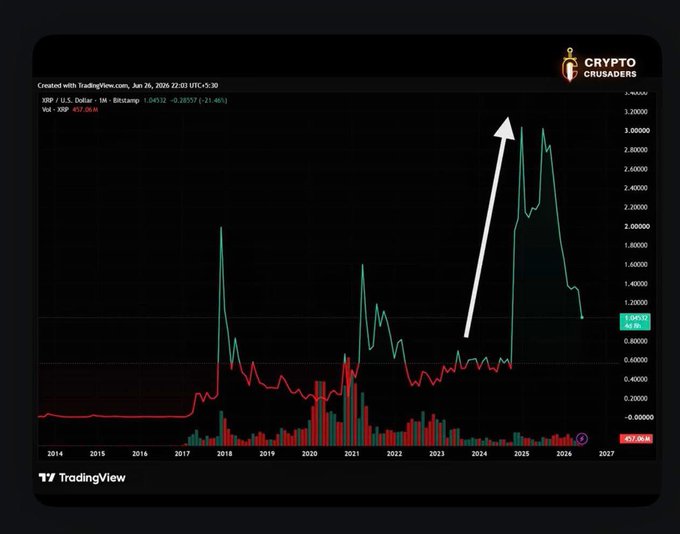
Task: Click the 2026 label on time axis
Action: pos(564,454)
